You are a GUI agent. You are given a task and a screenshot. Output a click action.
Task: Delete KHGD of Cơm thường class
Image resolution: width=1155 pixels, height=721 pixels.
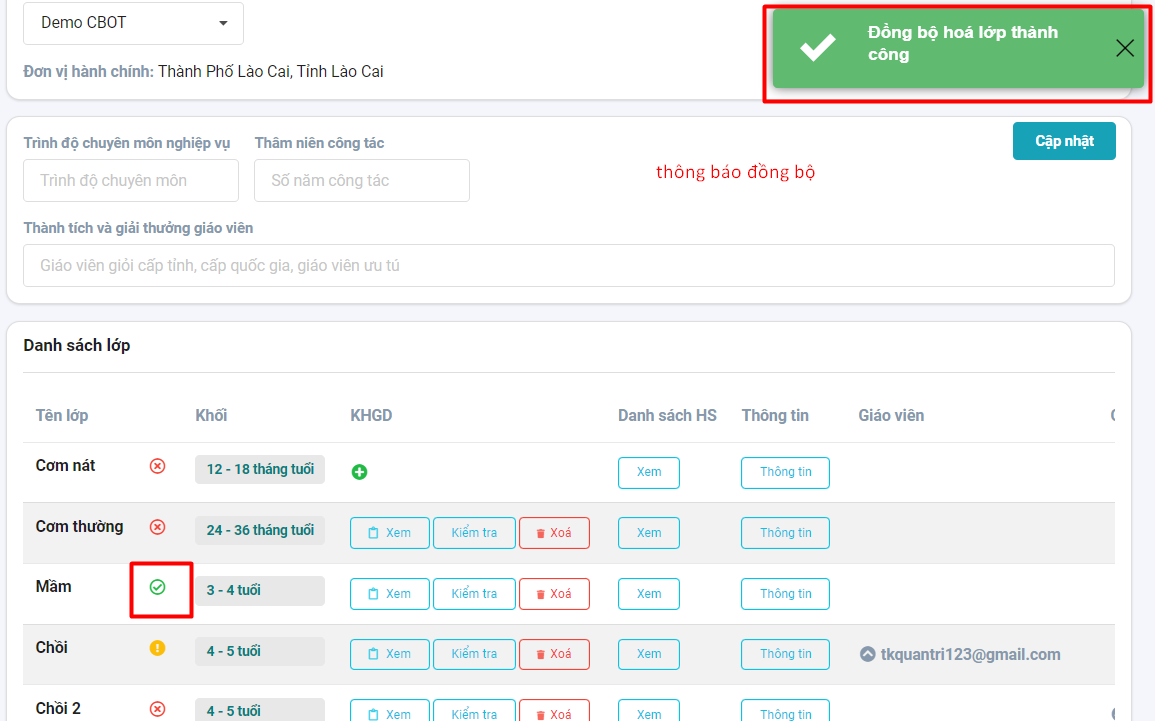point(554,533)
